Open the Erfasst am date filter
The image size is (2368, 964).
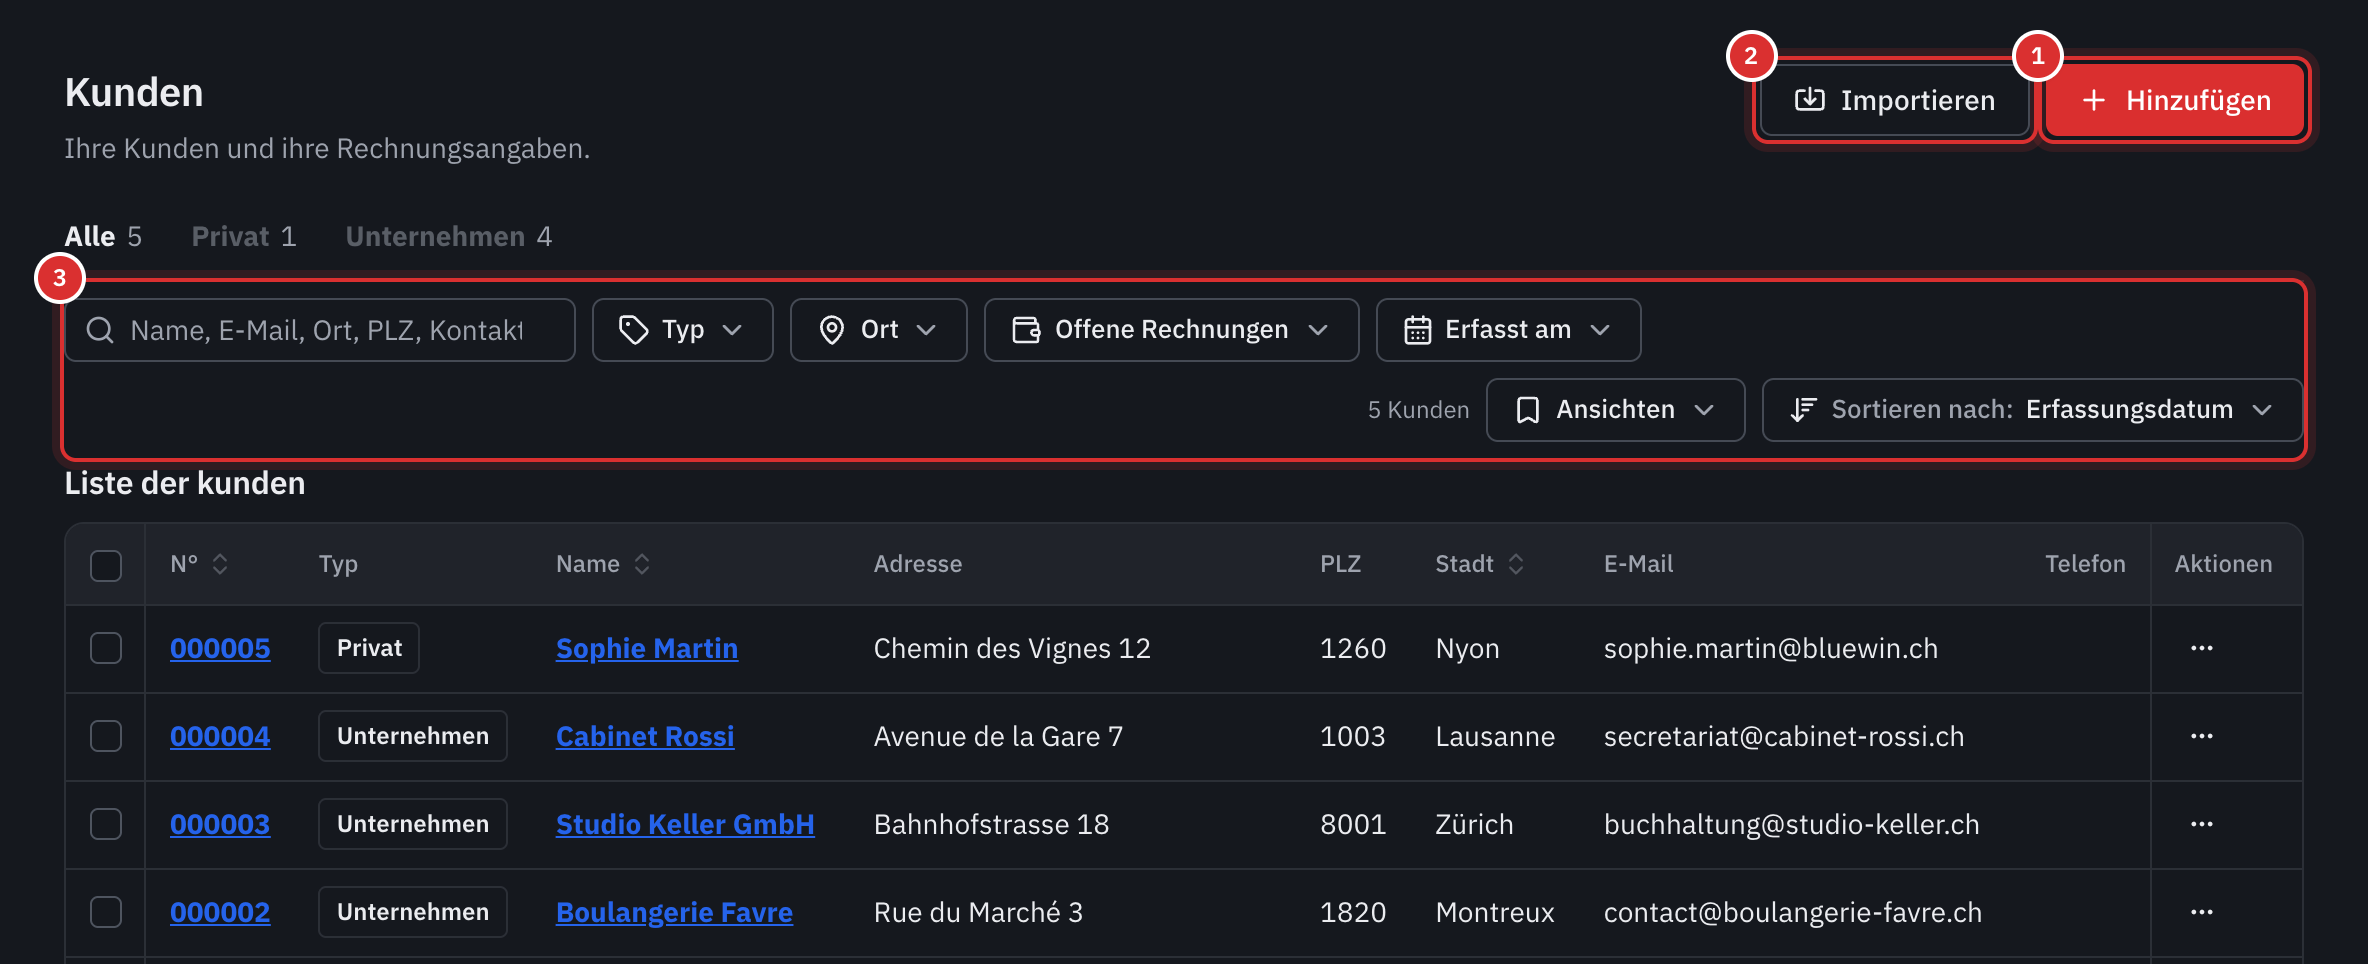pos(1508,330)
